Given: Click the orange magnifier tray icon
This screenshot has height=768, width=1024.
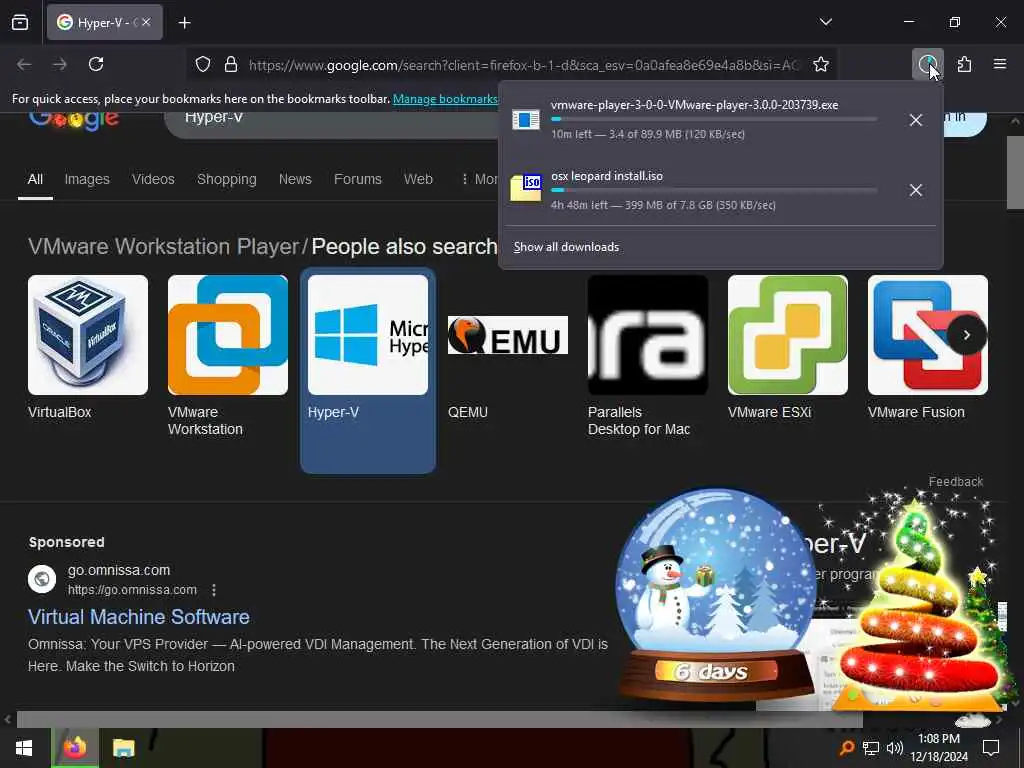Looking at the screenshot, I should coord(846,748).
